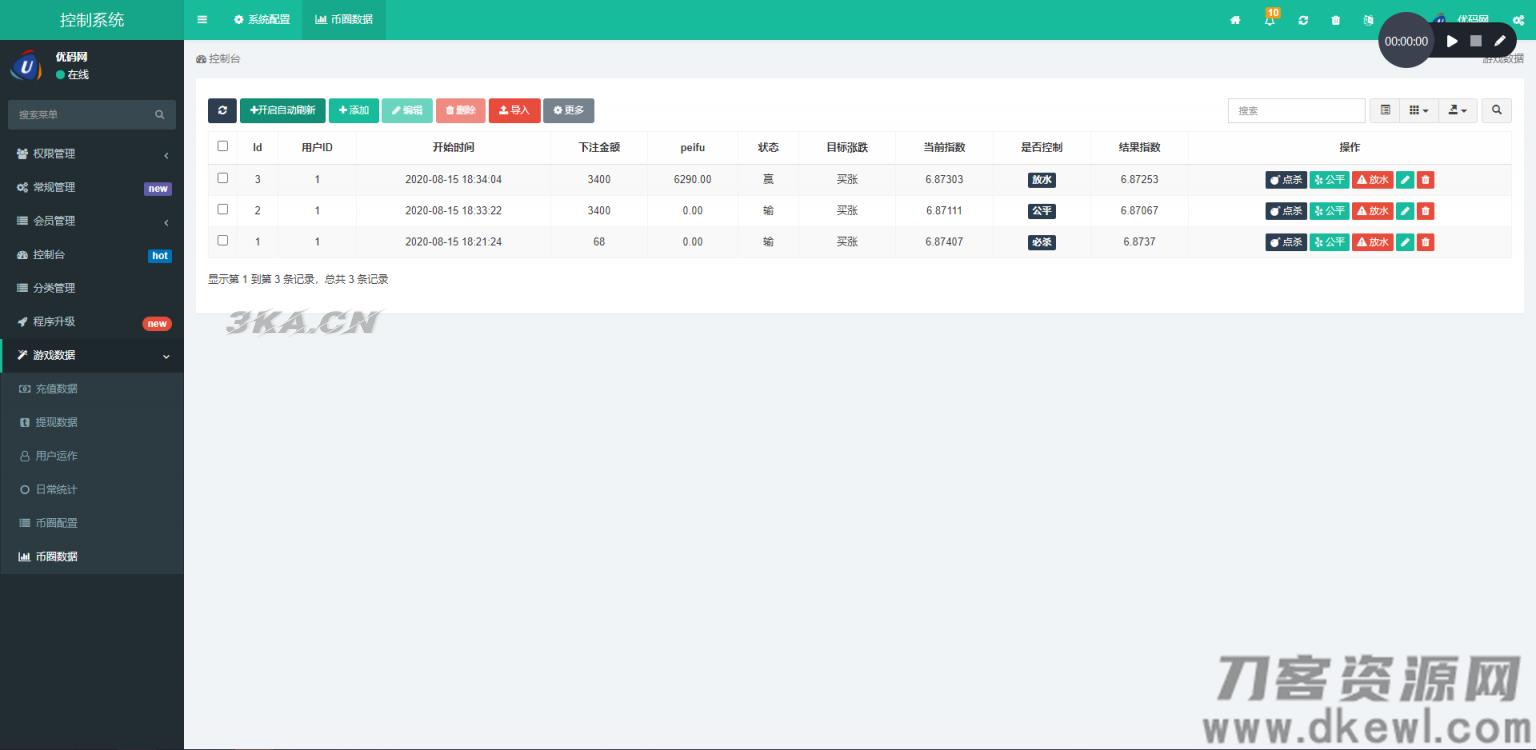Open the export dropdown in table toolbar

1458,111
